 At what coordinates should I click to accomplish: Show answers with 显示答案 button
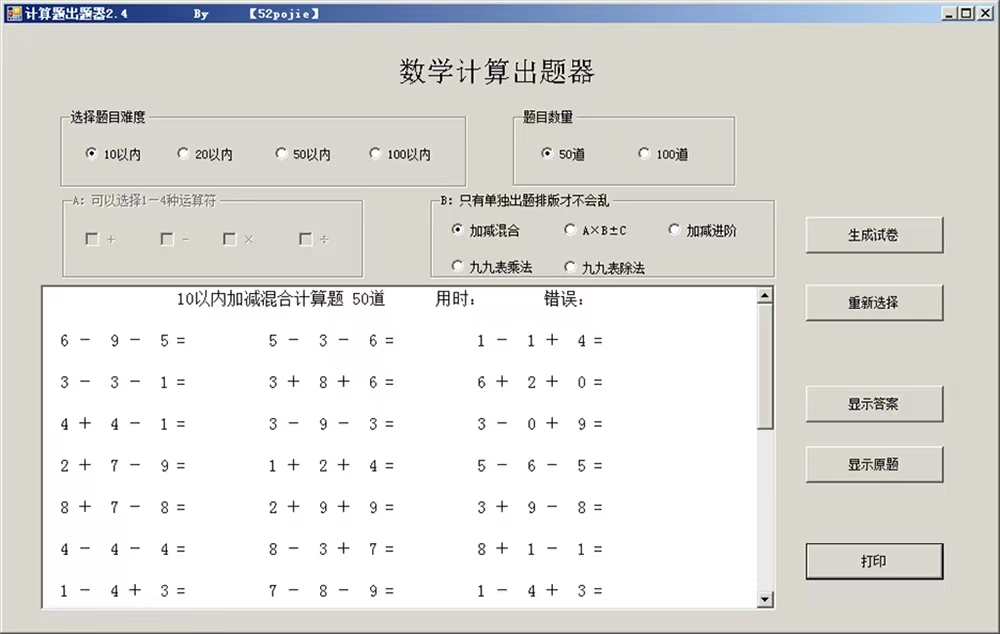coord(873,404)
